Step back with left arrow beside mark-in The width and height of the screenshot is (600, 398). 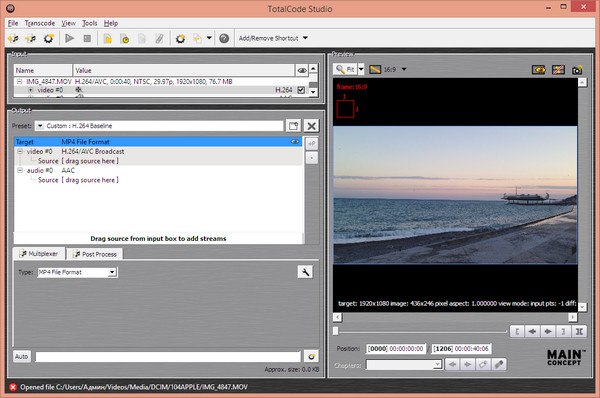pyautogui.click(x=532, y=331)
